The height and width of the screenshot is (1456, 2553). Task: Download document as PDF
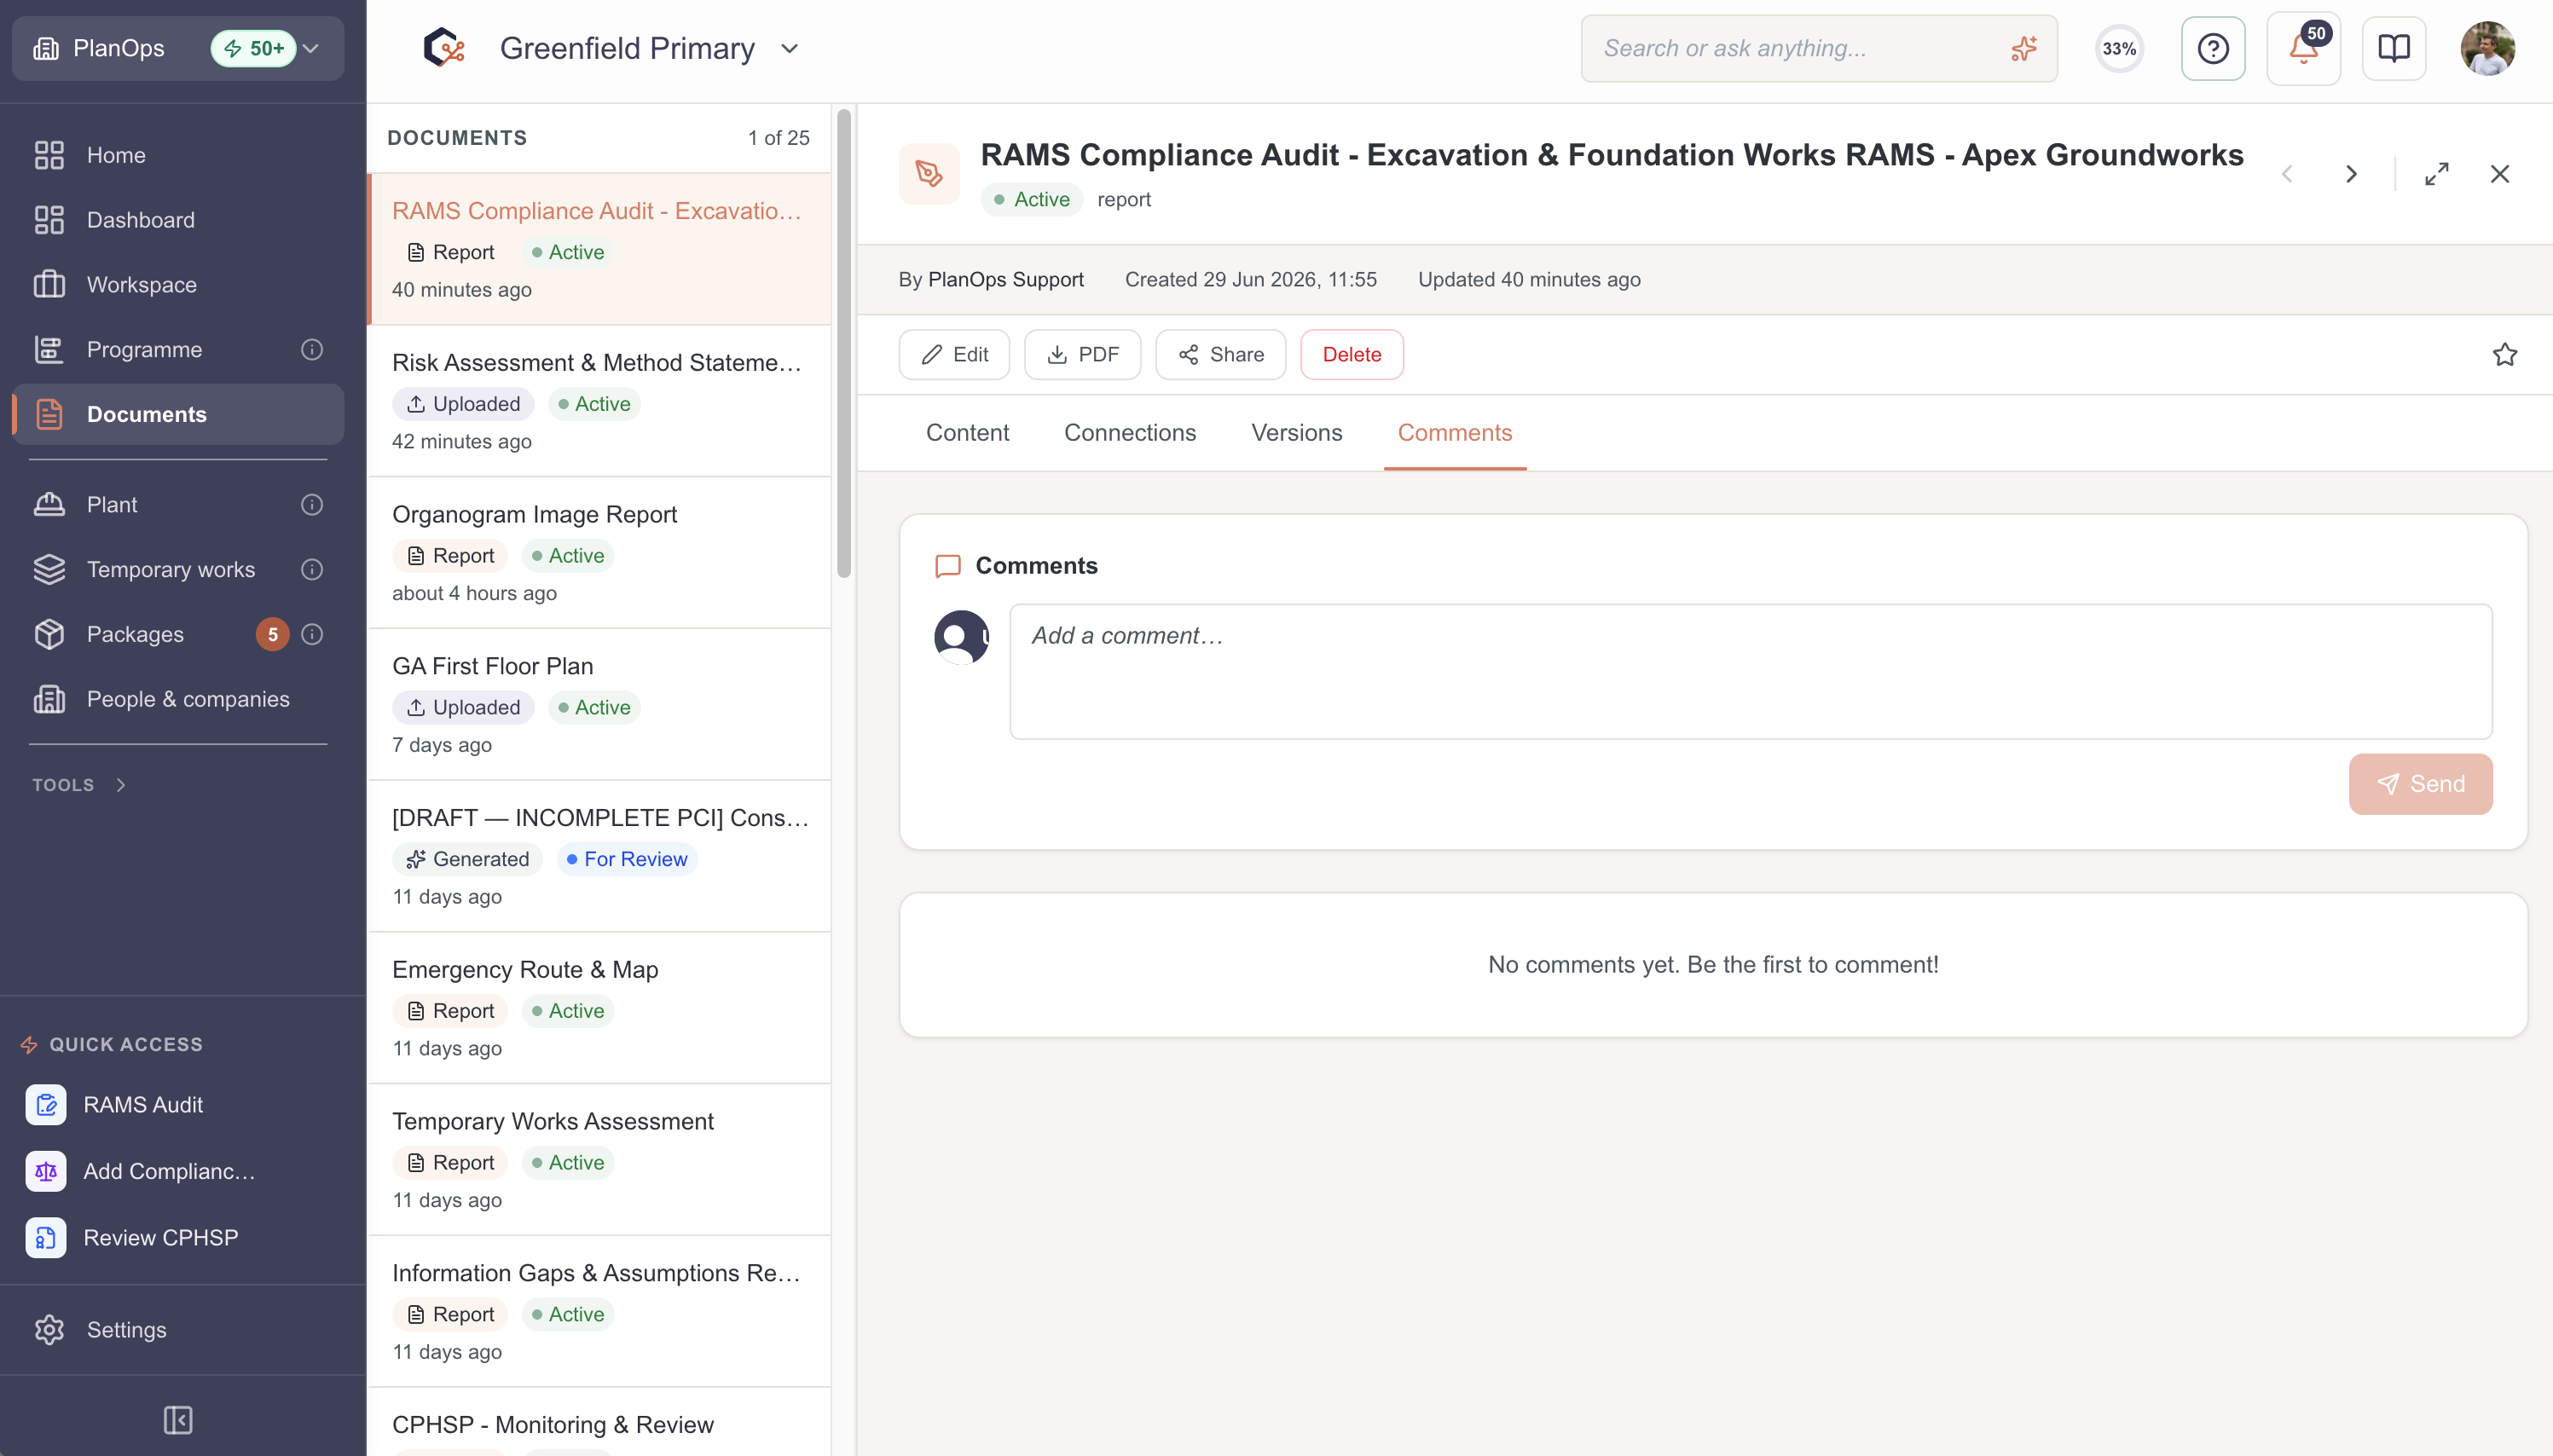1082,355
